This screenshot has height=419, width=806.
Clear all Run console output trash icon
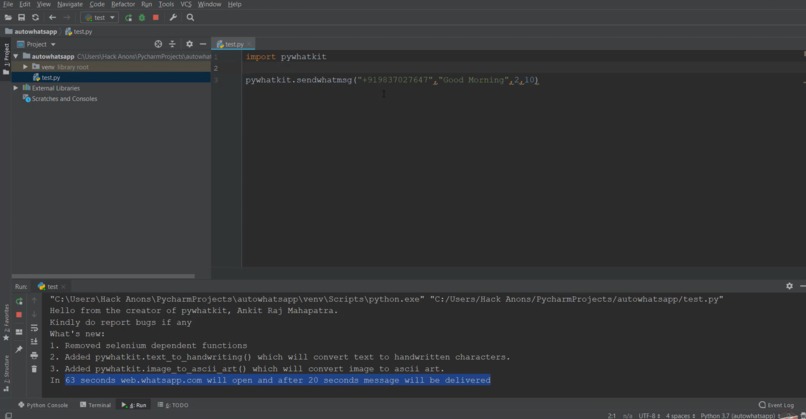pos(34,369)
